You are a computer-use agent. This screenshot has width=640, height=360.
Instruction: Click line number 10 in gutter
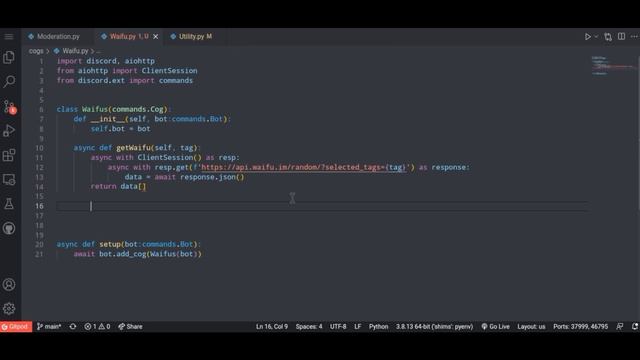point(39,148)
